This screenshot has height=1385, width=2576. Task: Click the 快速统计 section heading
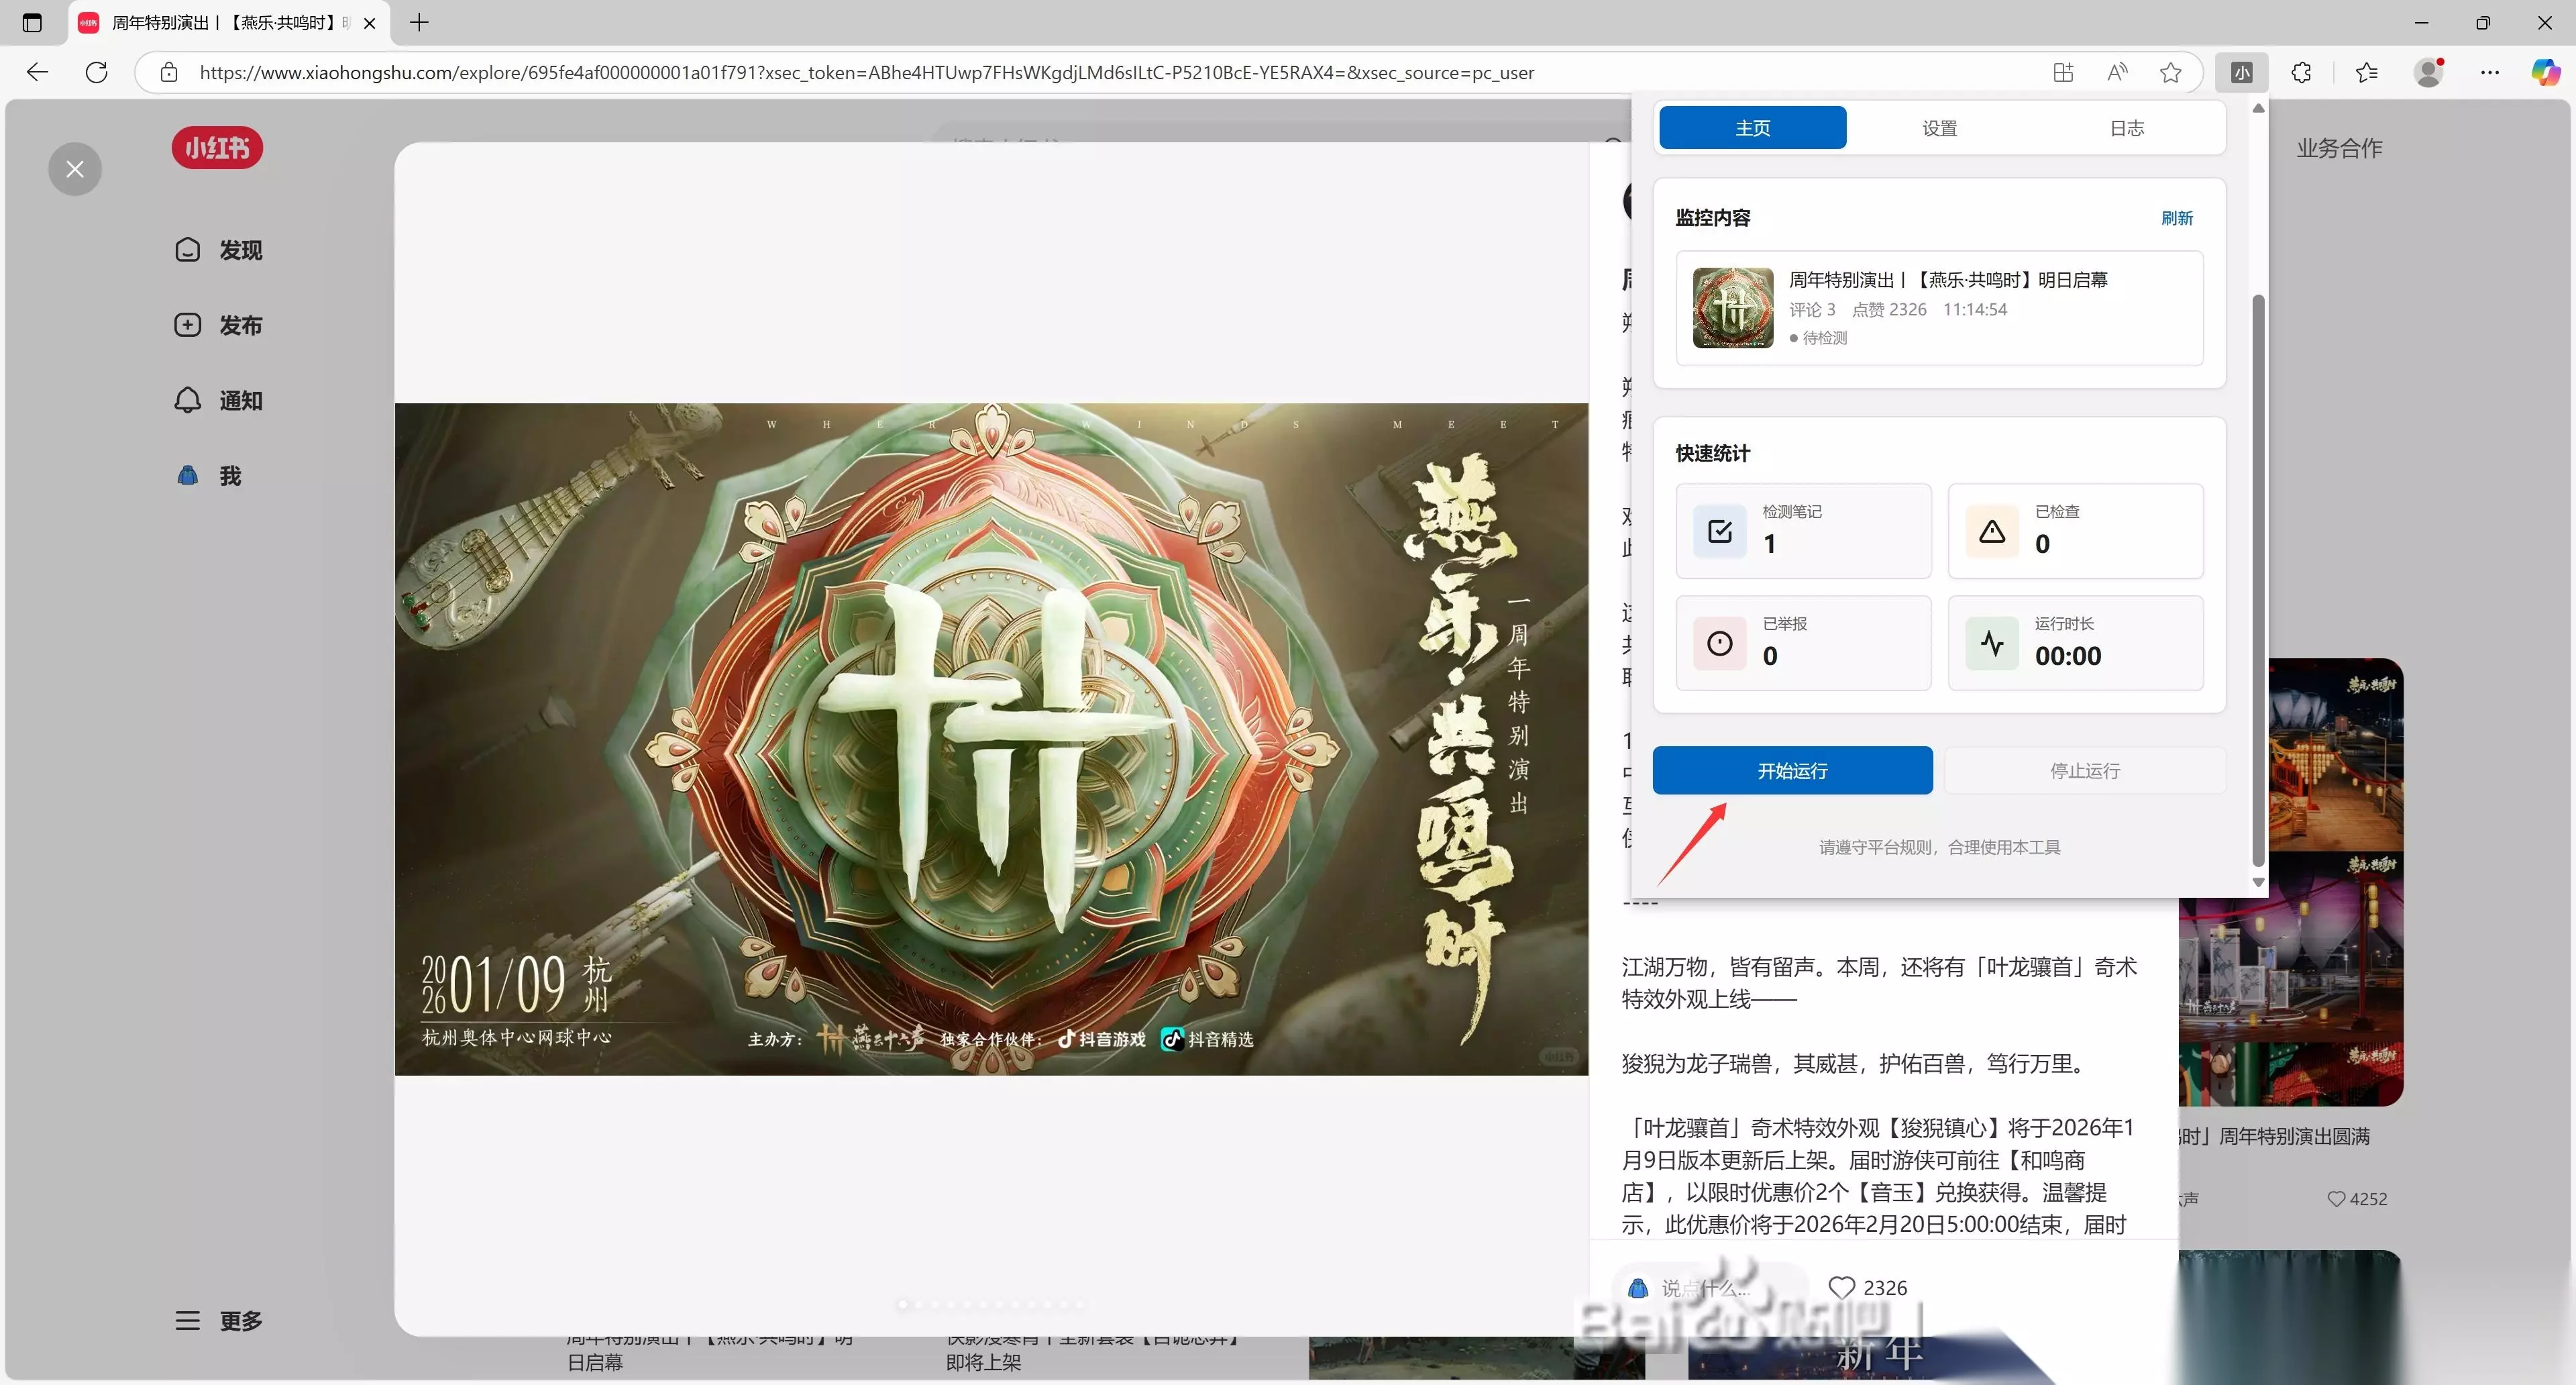click(1712, 453)
